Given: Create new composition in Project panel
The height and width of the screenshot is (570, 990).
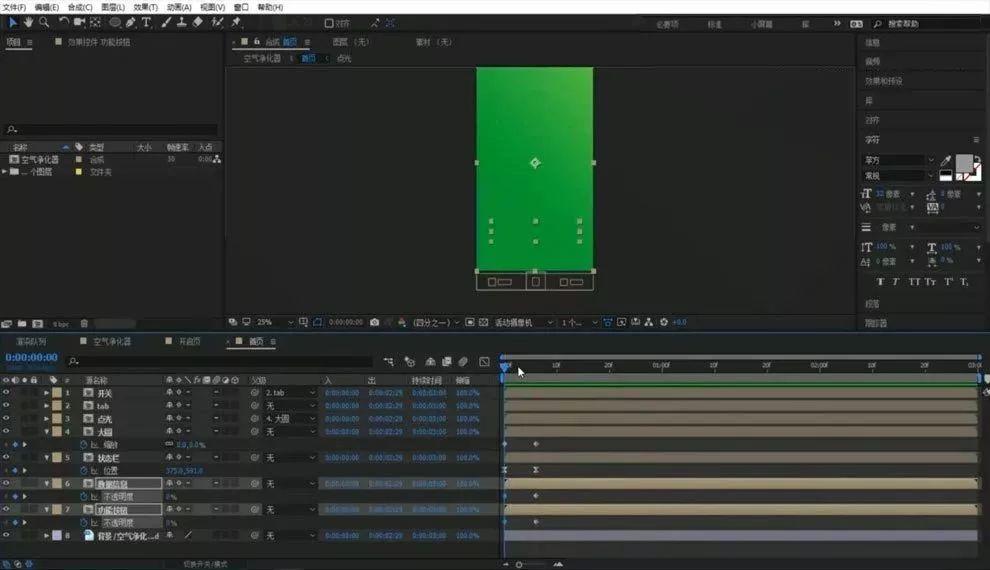Looking at the screenshot, I should click(38, 324).
